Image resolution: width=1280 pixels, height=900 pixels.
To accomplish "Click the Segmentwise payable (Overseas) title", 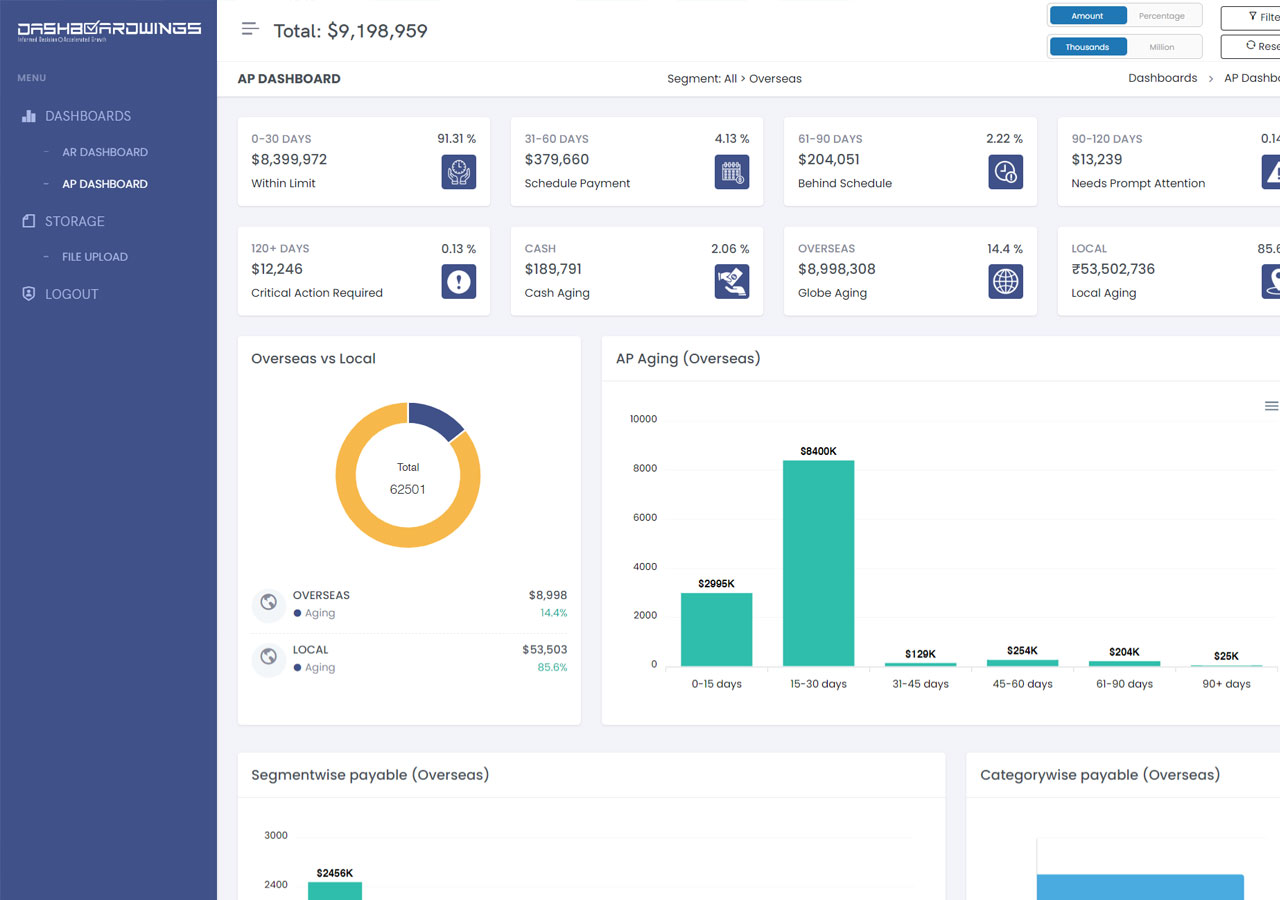I will (x=370, y=775).
